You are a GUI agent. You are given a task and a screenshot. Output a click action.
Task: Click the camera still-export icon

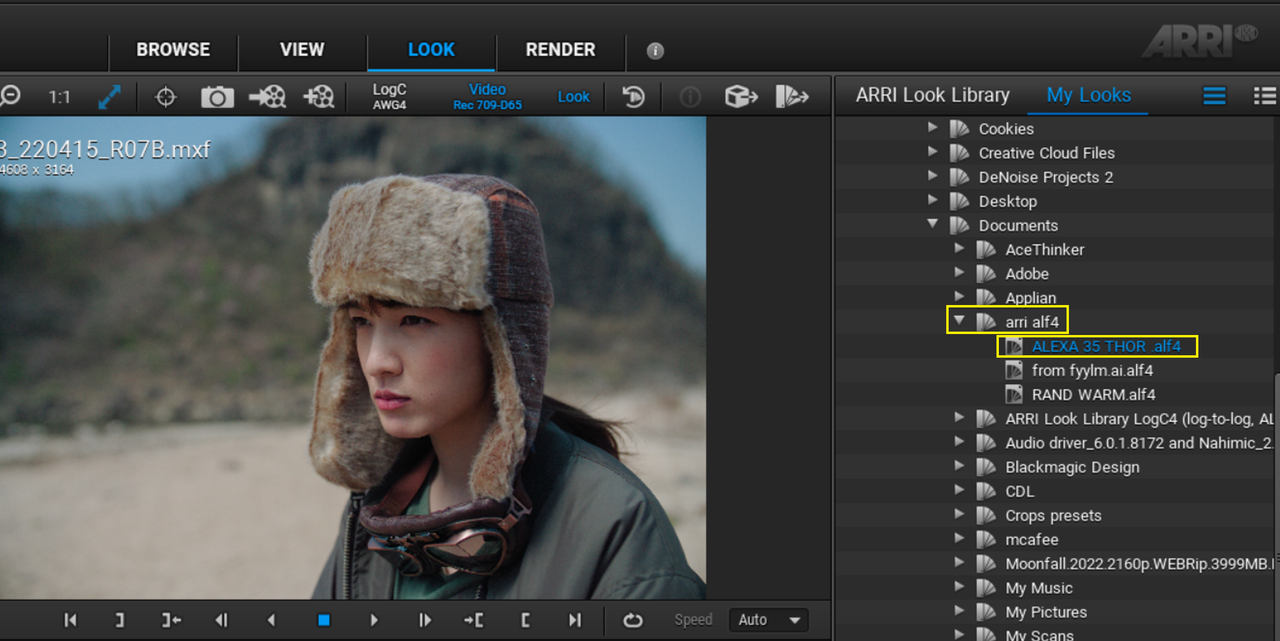point(217,97)
